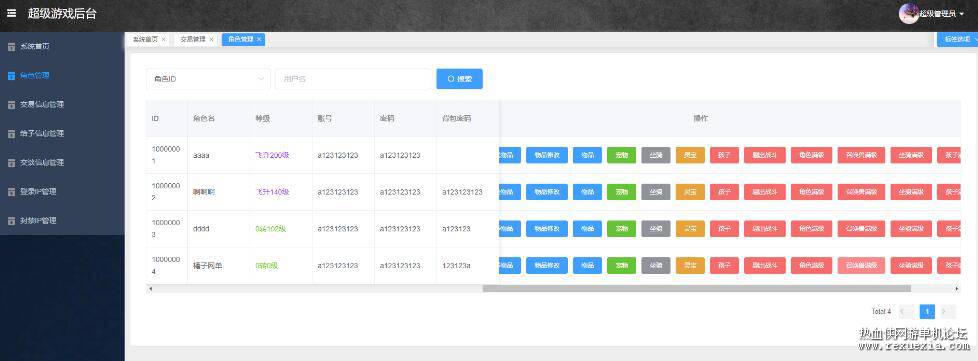
Task: Click role name 橘子网单
Action: point(207,266)
